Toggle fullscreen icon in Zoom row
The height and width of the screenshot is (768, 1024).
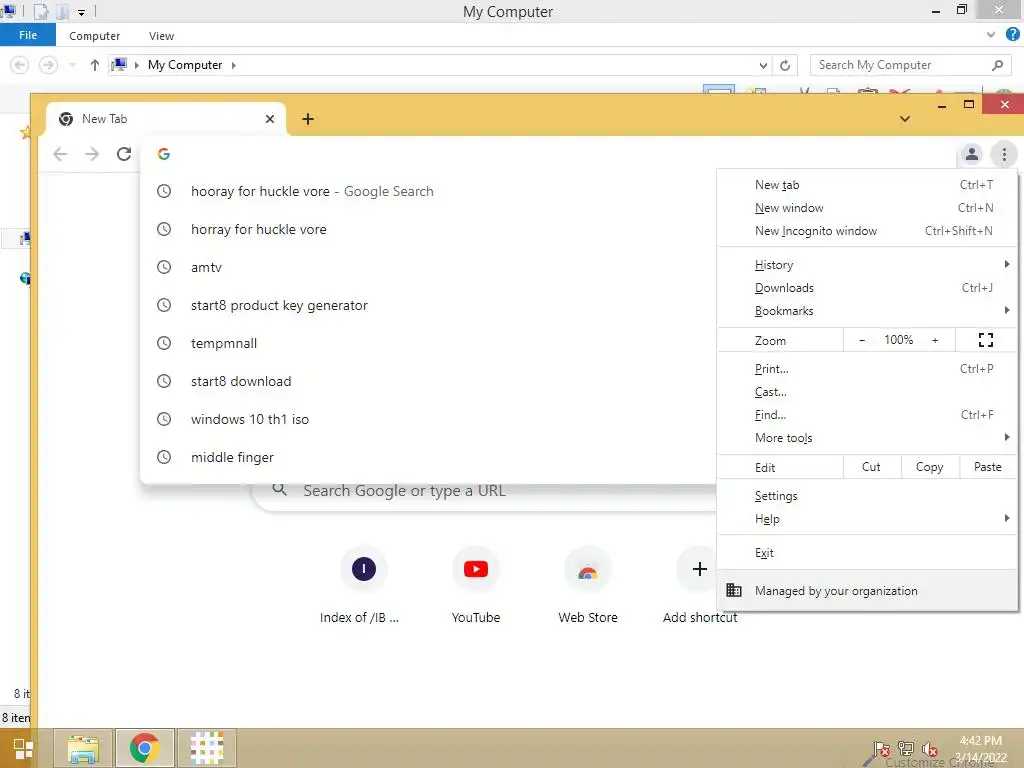pos(985,340)
